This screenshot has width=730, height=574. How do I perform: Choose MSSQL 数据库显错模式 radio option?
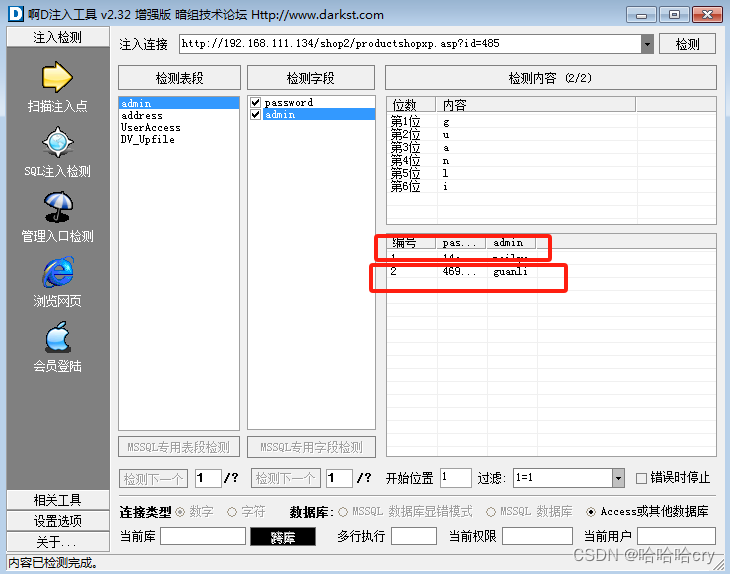pos(343,512)
